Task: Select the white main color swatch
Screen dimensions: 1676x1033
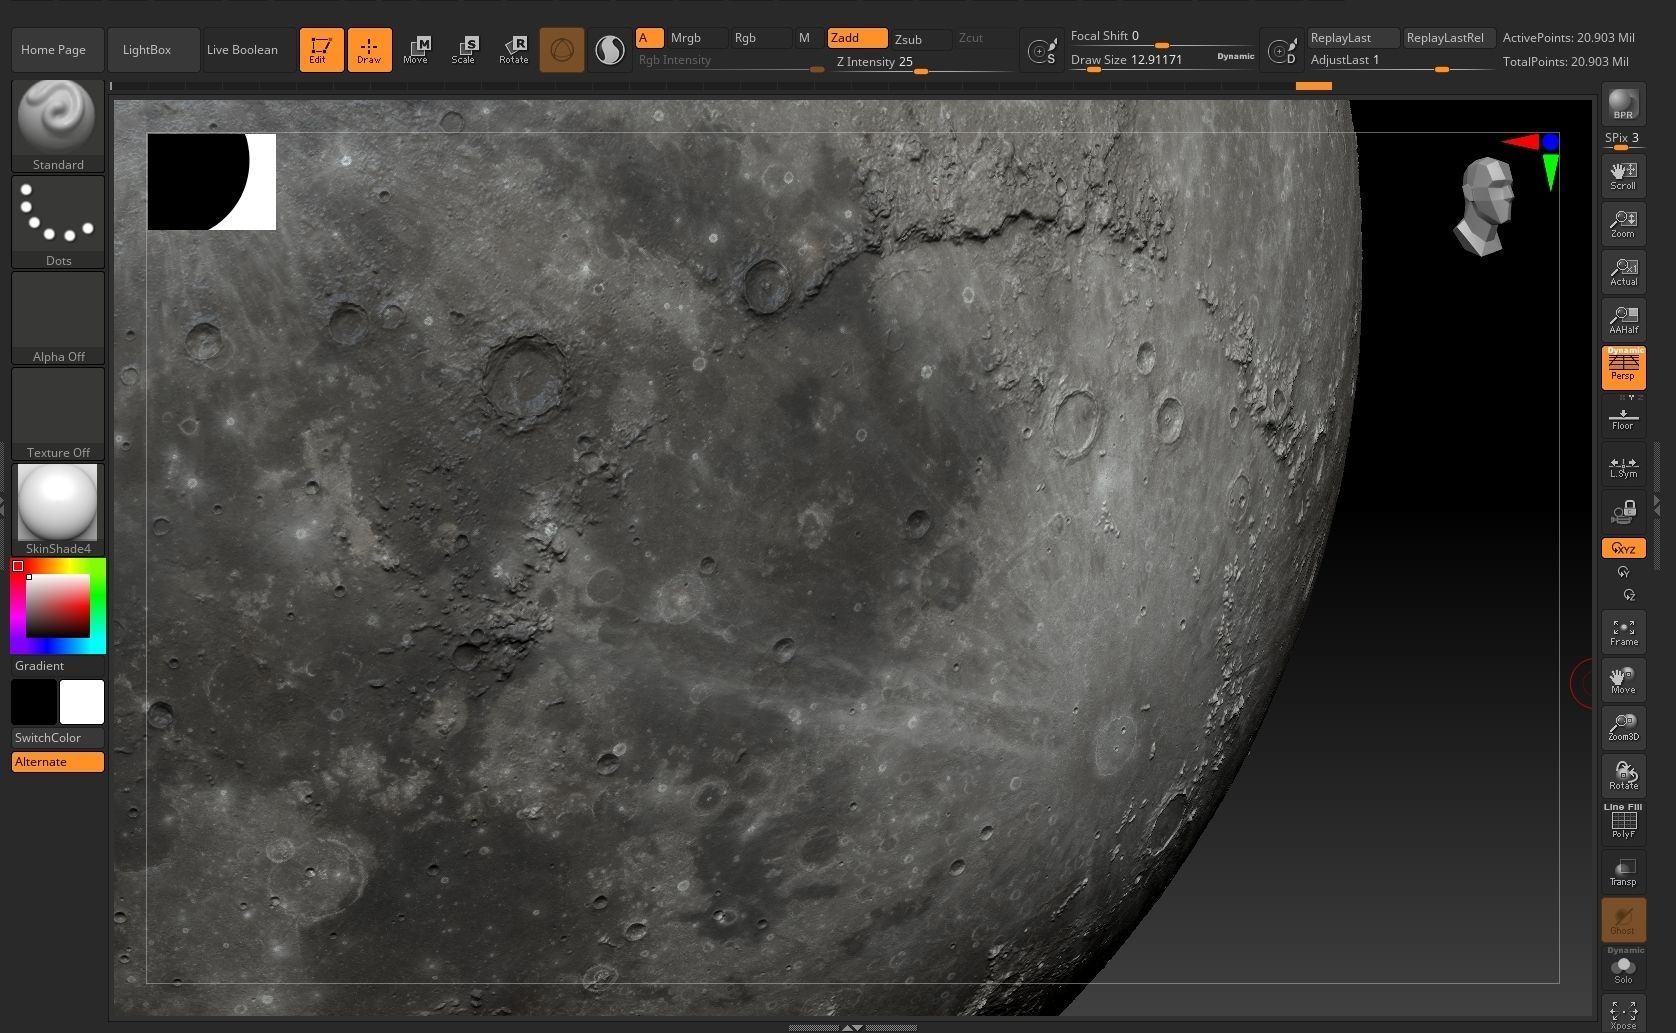Action: [82, 702]
